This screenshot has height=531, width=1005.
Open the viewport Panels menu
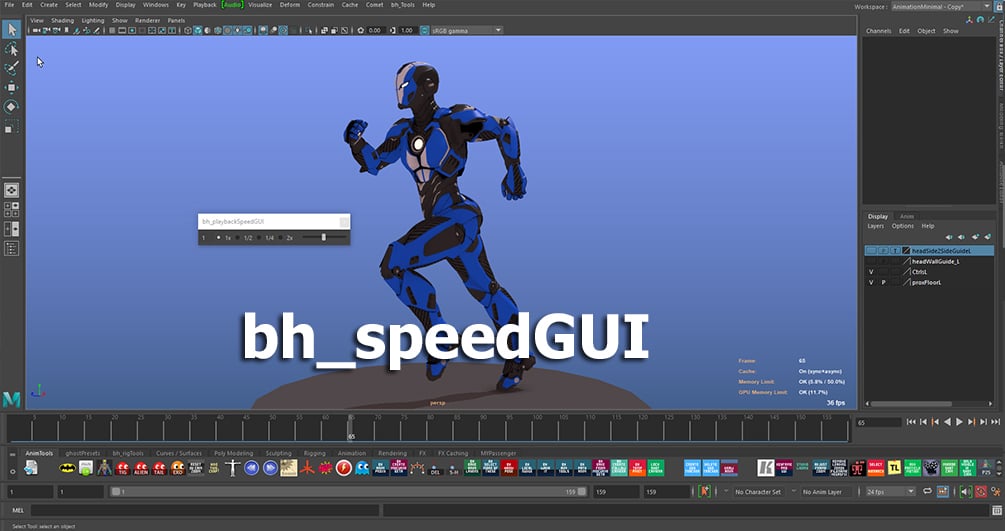point(176,21)
